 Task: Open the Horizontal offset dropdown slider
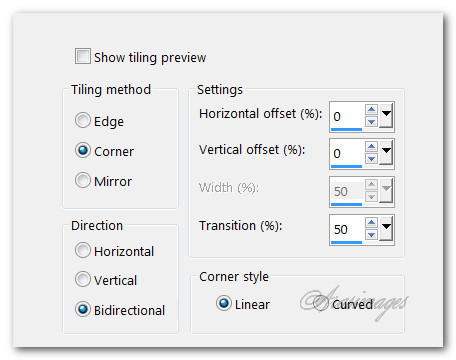(386, 115)
